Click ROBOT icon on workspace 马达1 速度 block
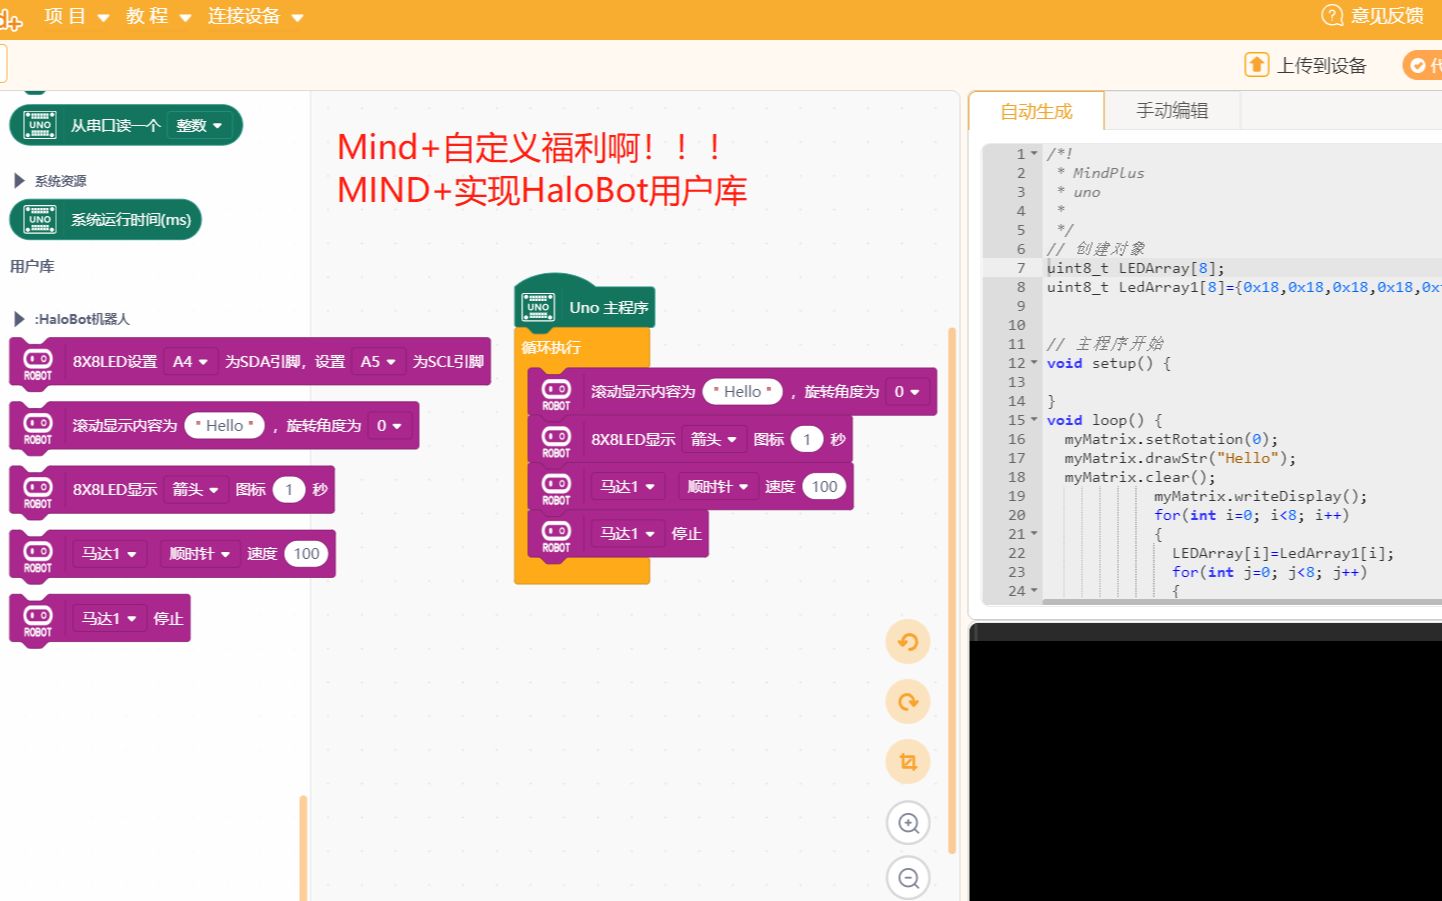This screenshot has width=1442, height=901. point(556,488)
